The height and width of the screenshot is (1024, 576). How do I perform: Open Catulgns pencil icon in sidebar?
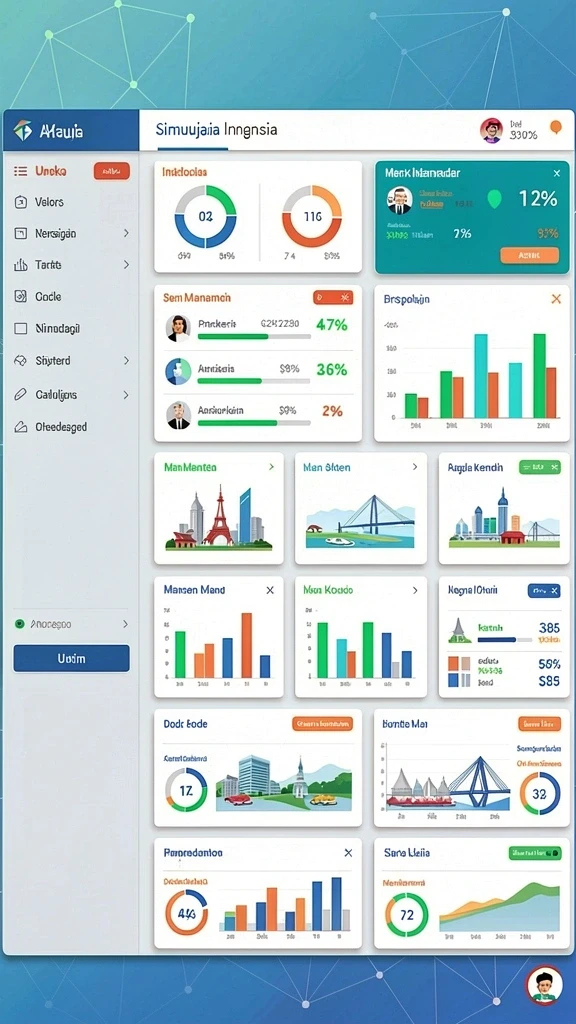[21, 394]
